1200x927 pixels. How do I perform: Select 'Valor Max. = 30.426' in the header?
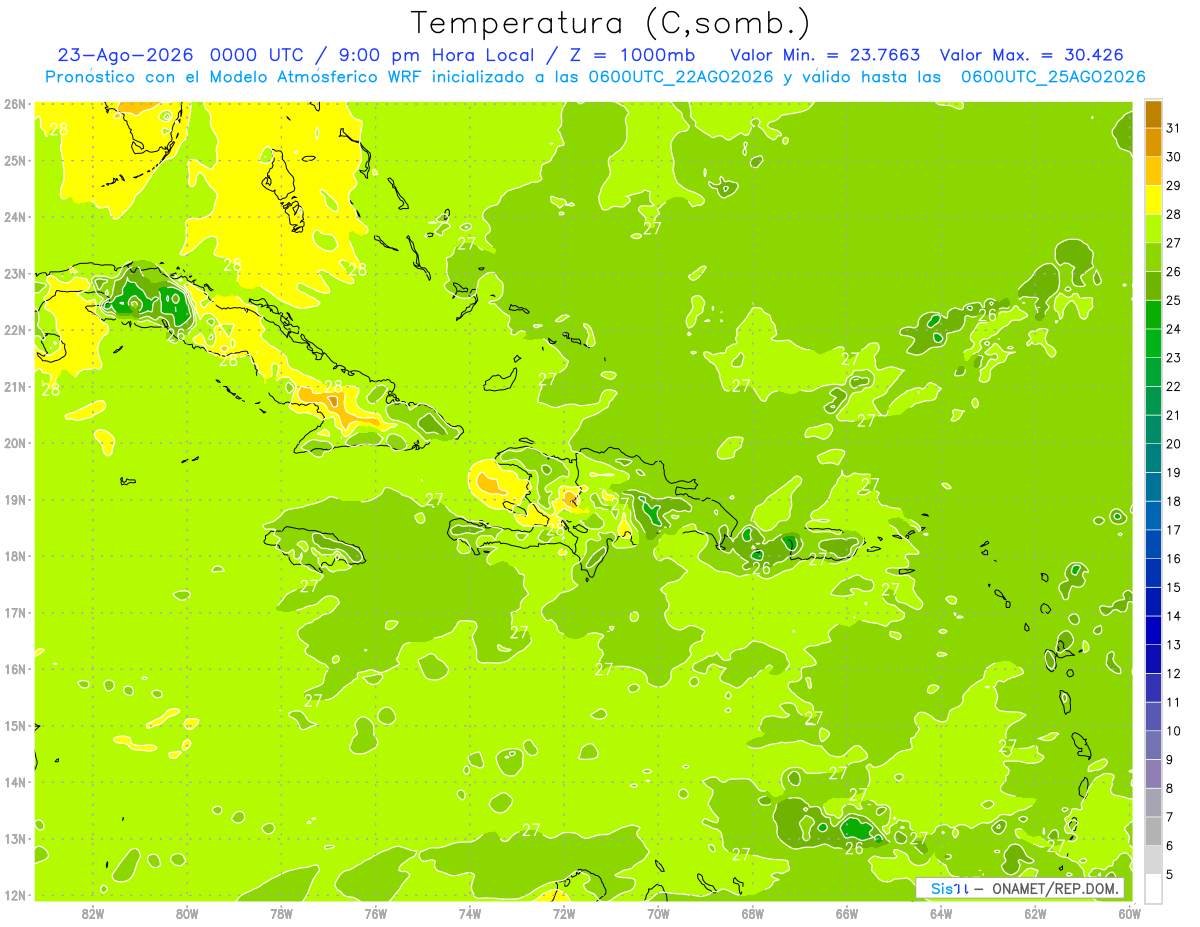click(x=1032, y=55)
